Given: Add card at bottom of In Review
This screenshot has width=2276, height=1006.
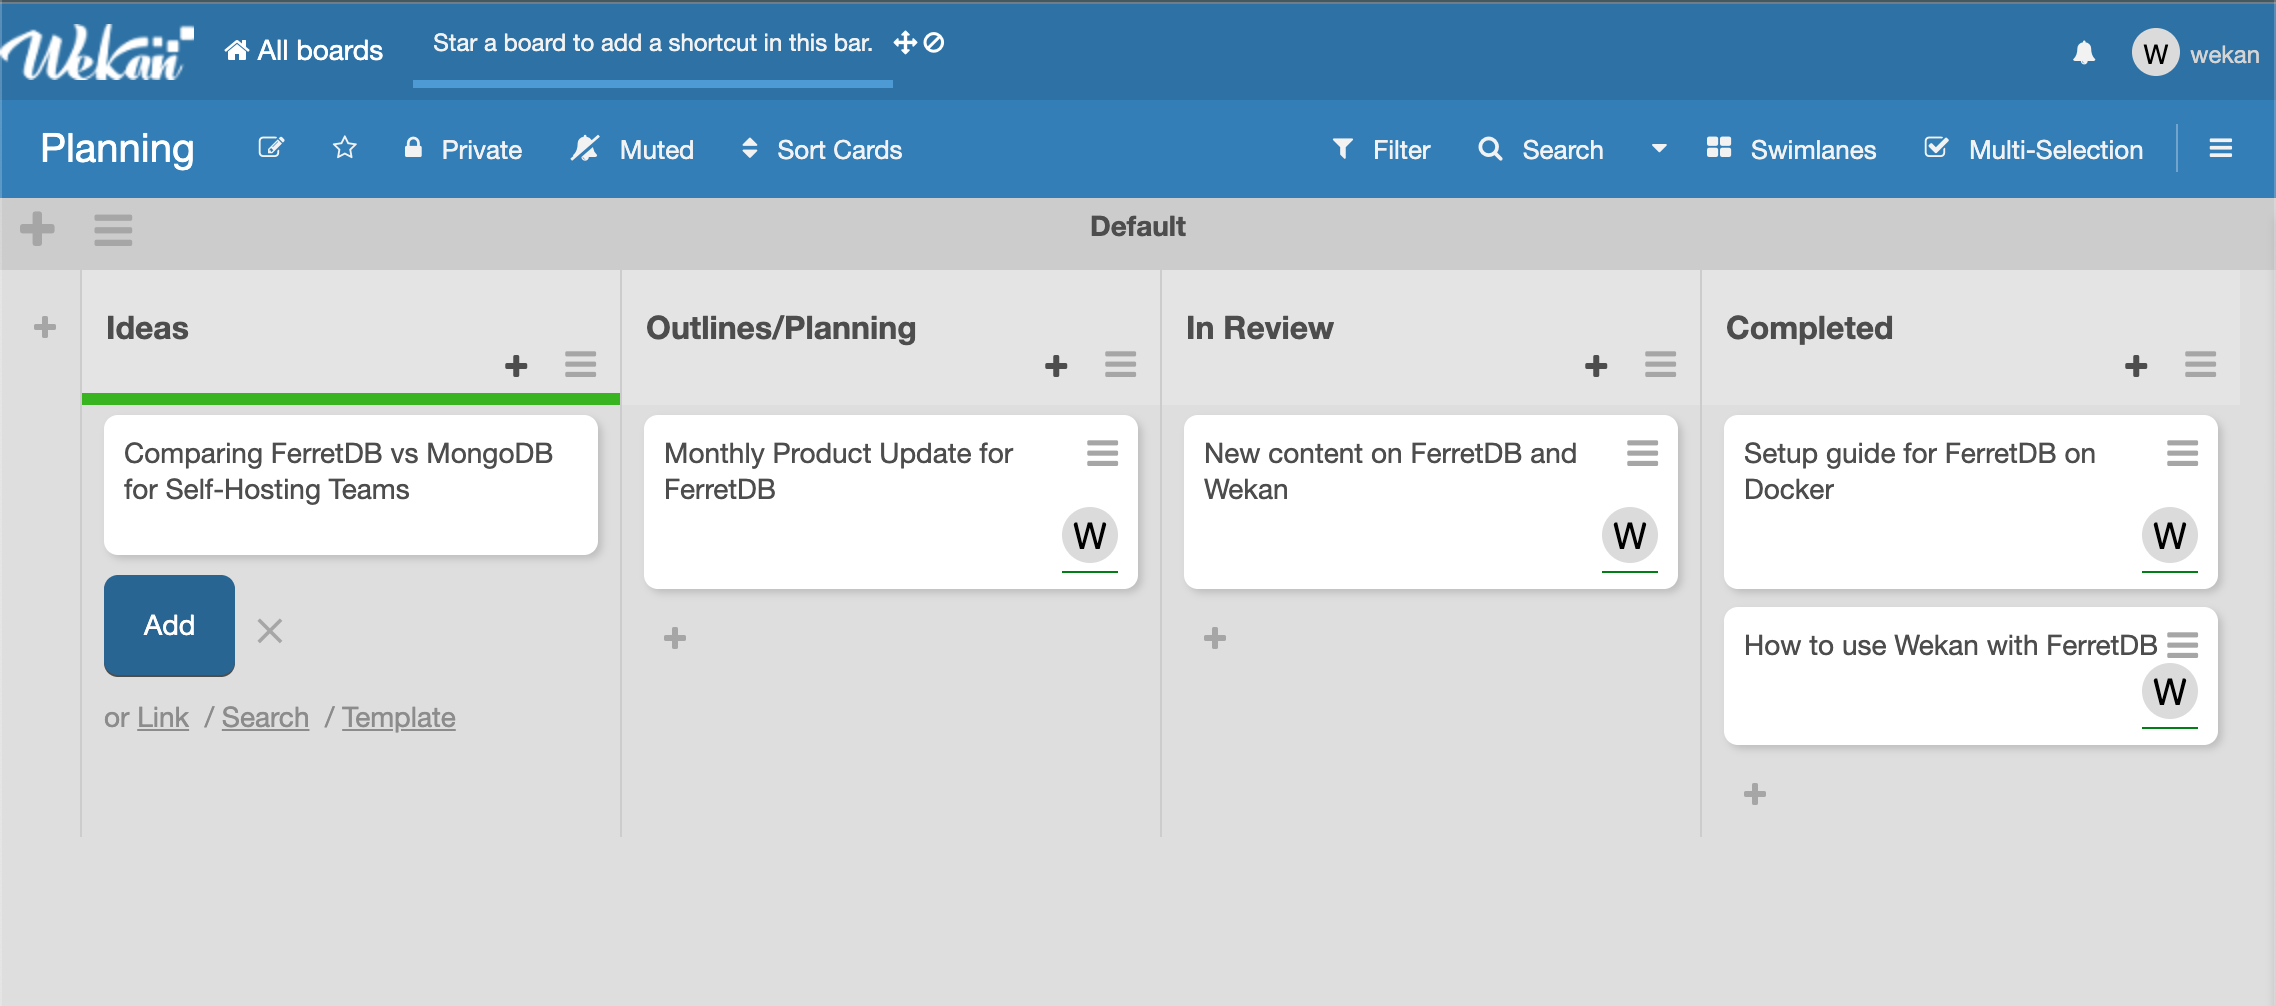Looking at the screenshot, I should 1215,638.
